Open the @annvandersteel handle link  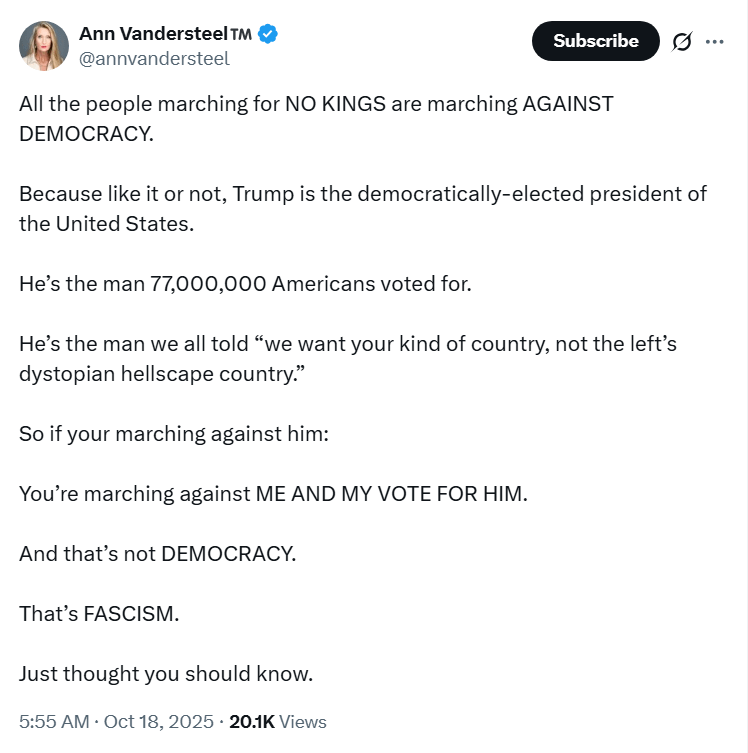[154, 58]
